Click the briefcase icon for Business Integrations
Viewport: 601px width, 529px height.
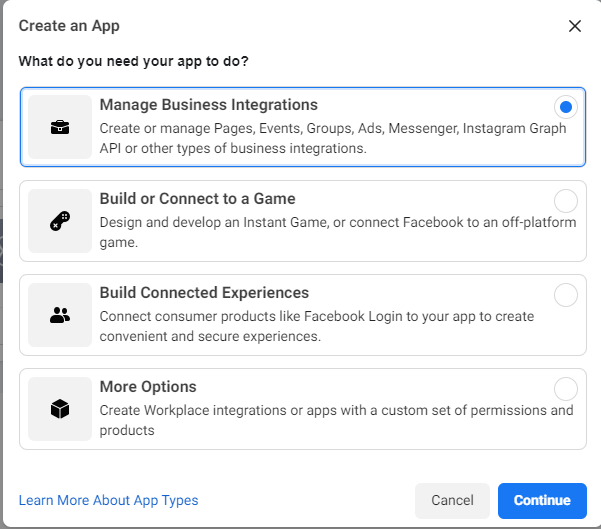click(x=60, y=127)
